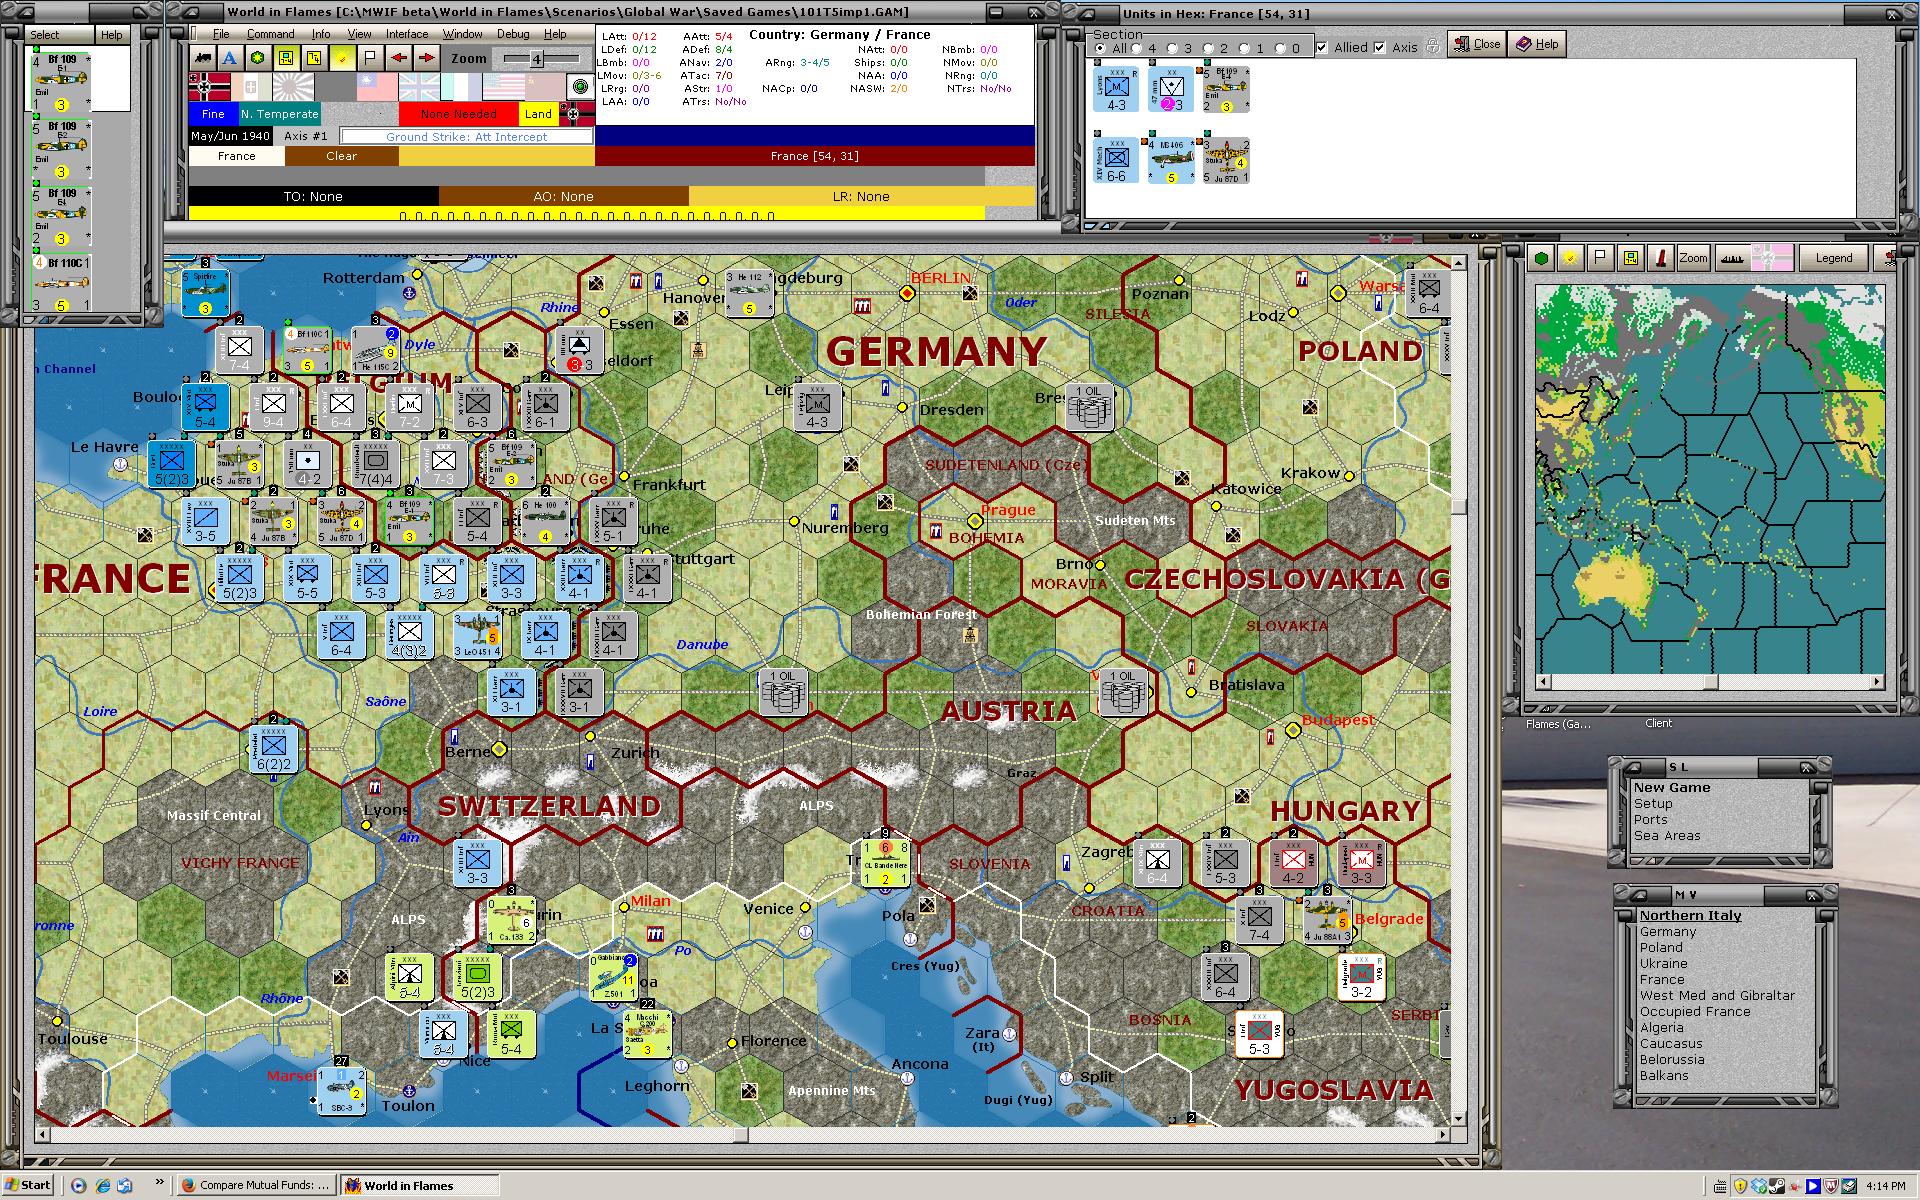Select Sea Areas in the SL list

pyautogui.click(x=1667, y=835)
